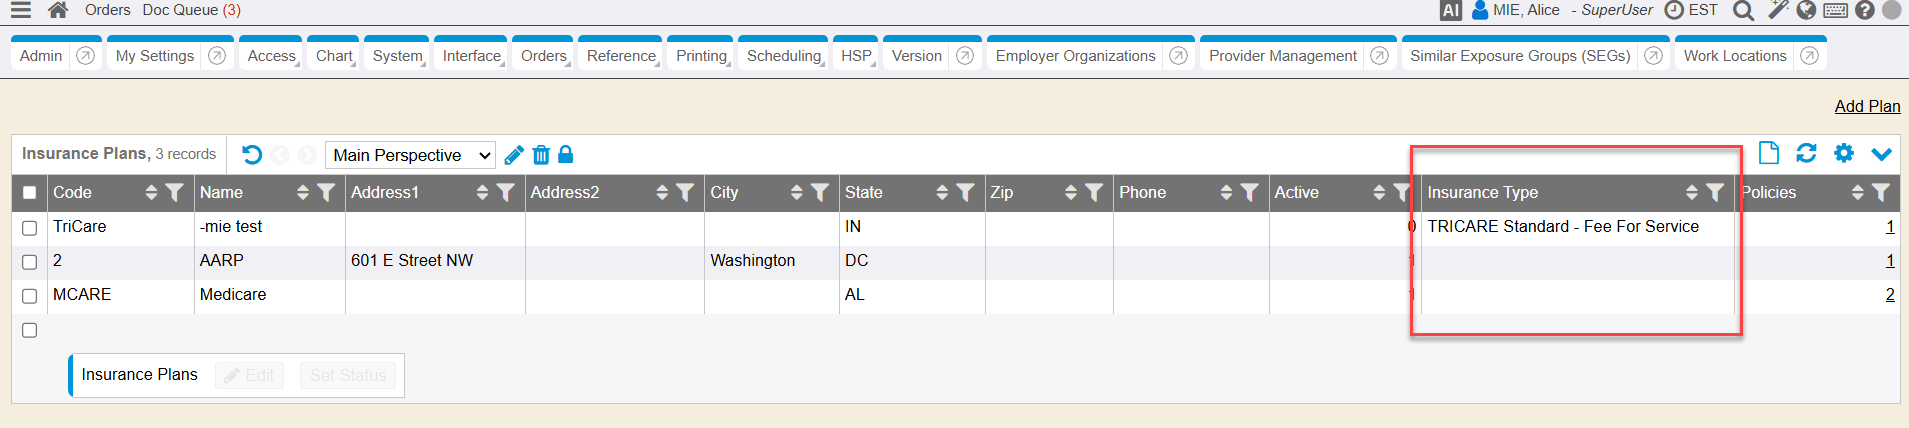Open the Main Perspective dropdown

click(410, 155)
